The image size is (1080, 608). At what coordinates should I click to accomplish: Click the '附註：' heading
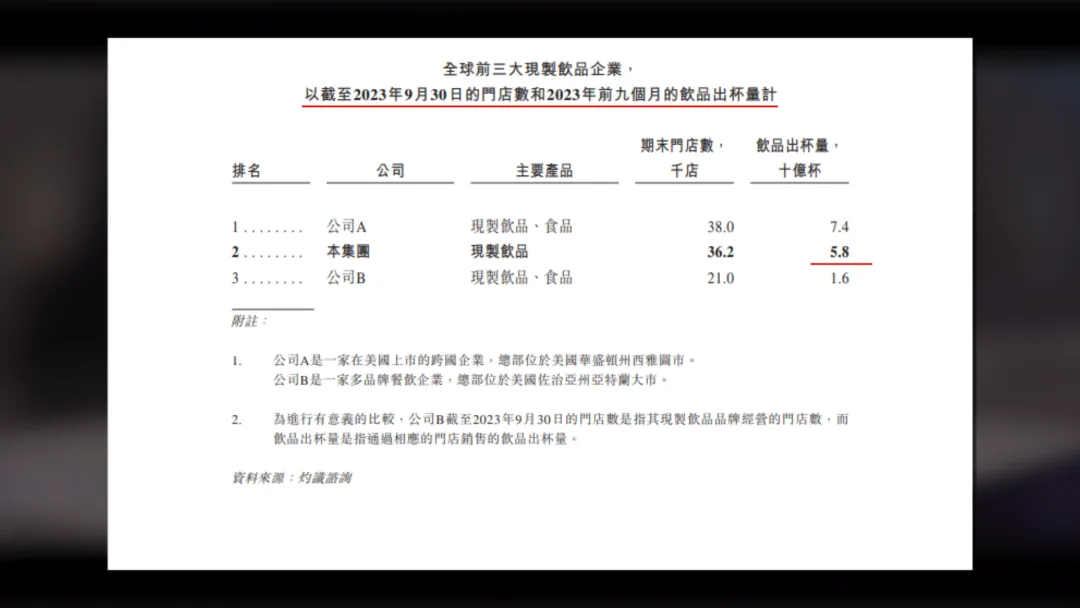249,321
